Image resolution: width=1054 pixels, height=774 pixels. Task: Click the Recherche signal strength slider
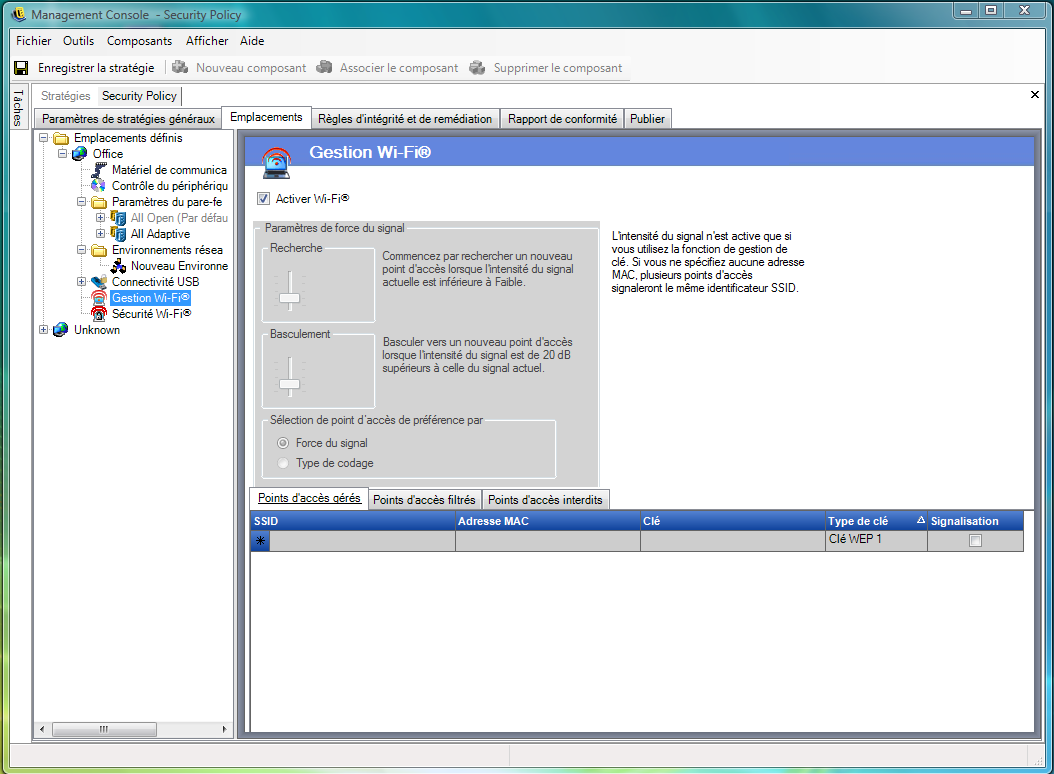(x=289, y=297)
